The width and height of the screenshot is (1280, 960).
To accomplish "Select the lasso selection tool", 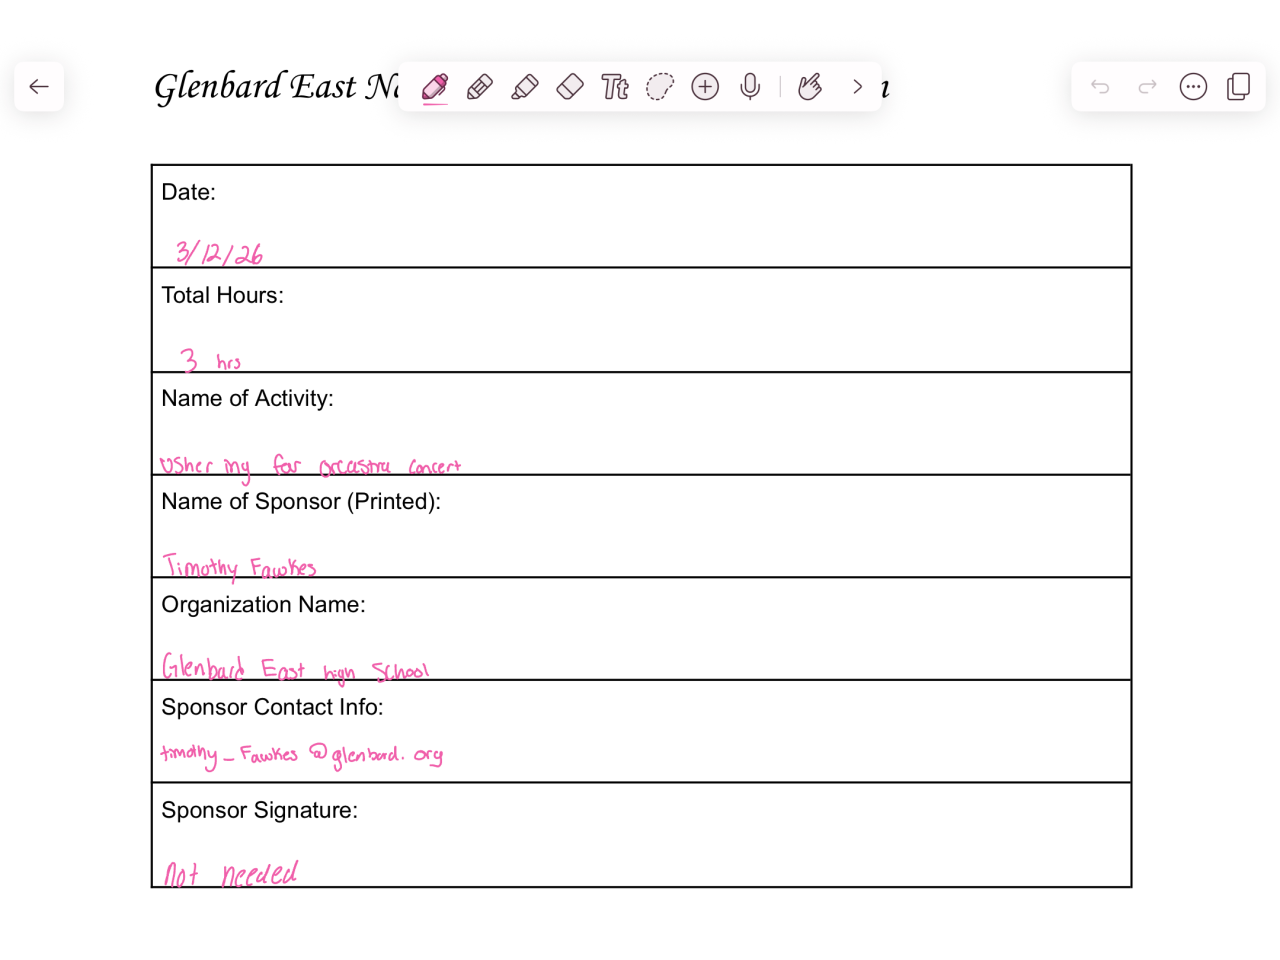I will pyautogui.click(x=660, y=87).
